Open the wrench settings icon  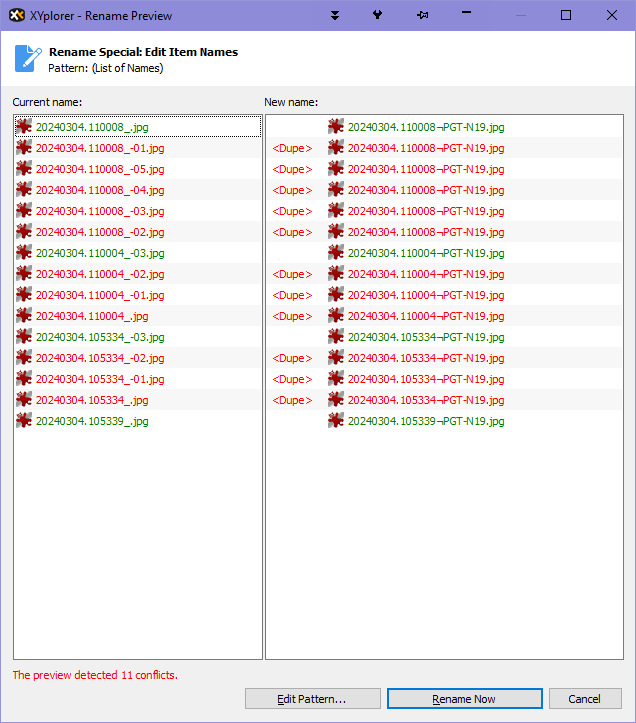click(377, 15)
